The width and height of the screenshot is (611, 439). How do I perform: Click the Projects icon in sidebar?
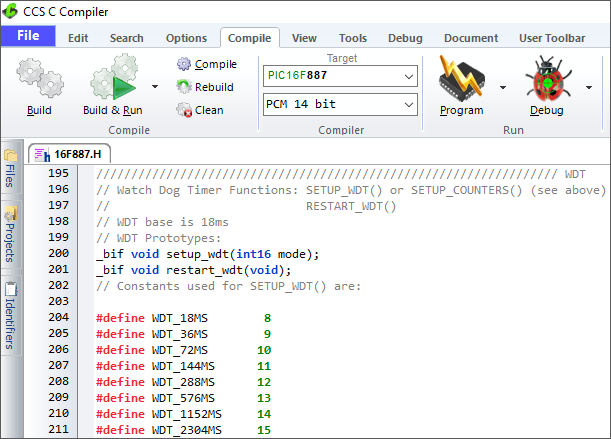point(11,213)
